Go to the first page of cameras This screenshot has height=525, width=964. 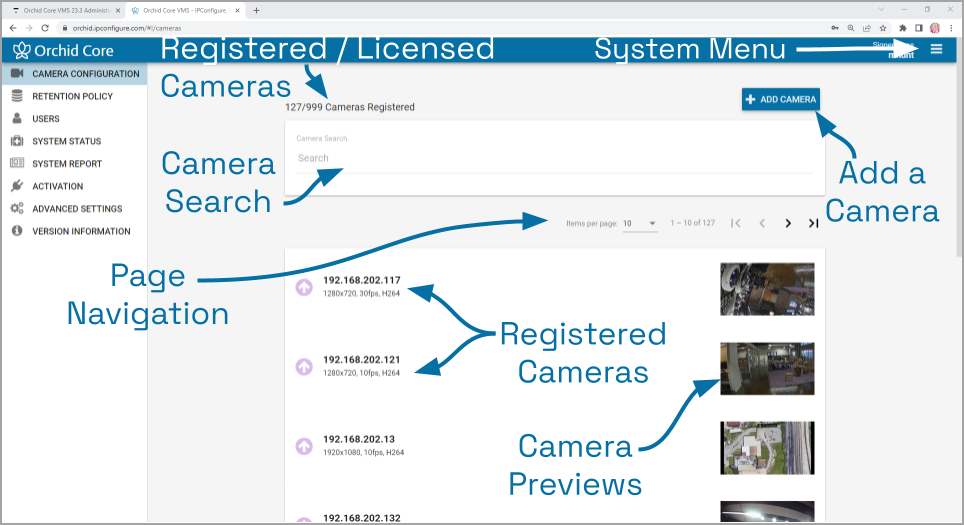point(736,223)
